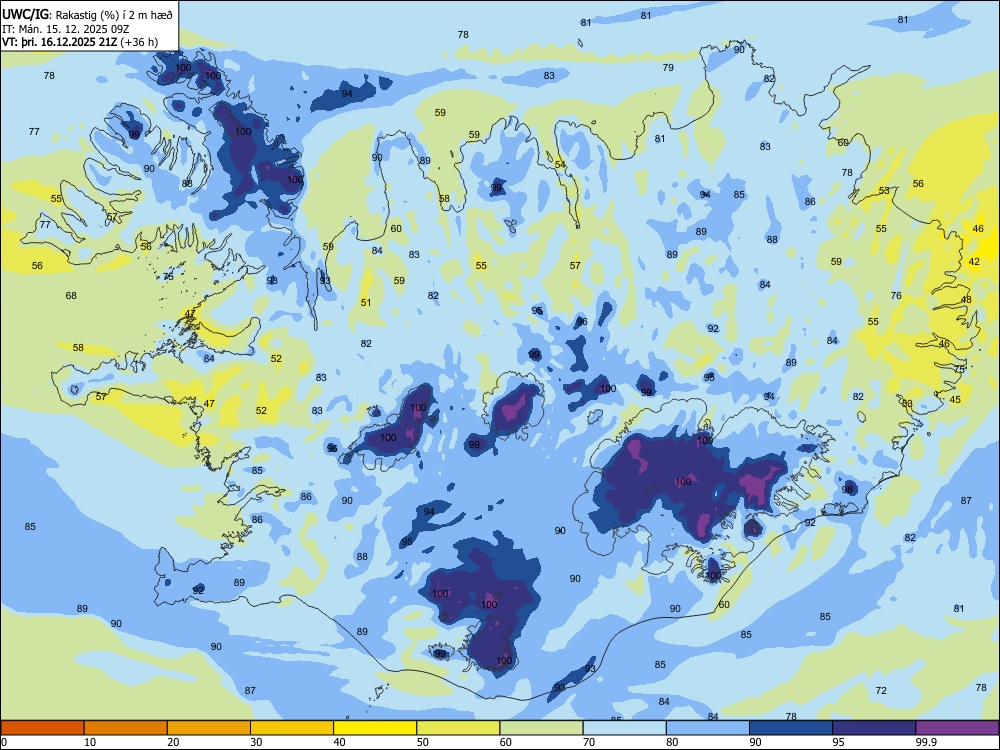Click the legend label '10'
The width and height of the screenshot is (1000, 750).
pyautogui.click(x=90, y=742)
